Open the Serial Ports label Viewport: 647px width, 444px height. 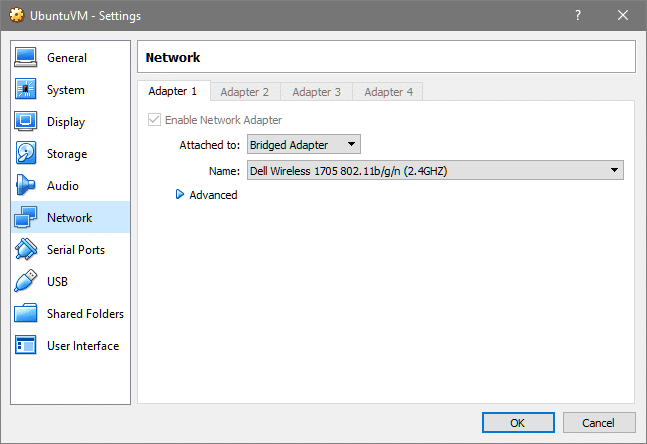tap(76, 250)
